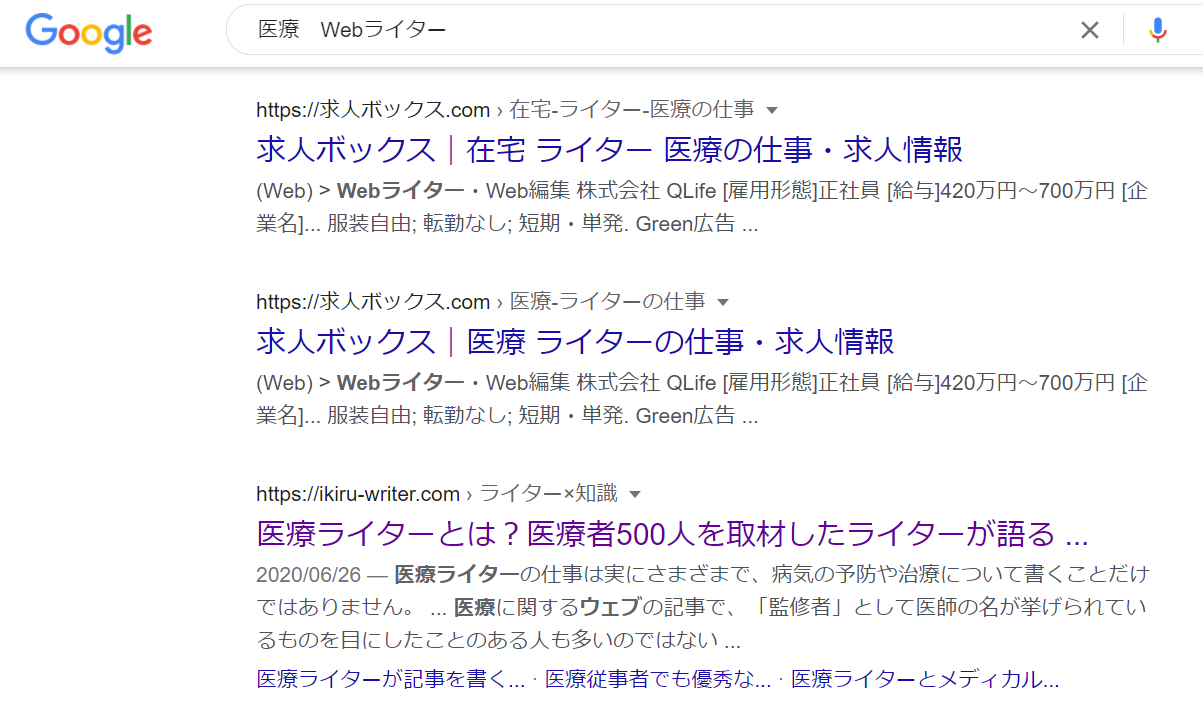The height and width of the screenshot is (720, 1203).
Task: Open sitelink 医療ライターが記事を書く...
Action: click(391, 680)
